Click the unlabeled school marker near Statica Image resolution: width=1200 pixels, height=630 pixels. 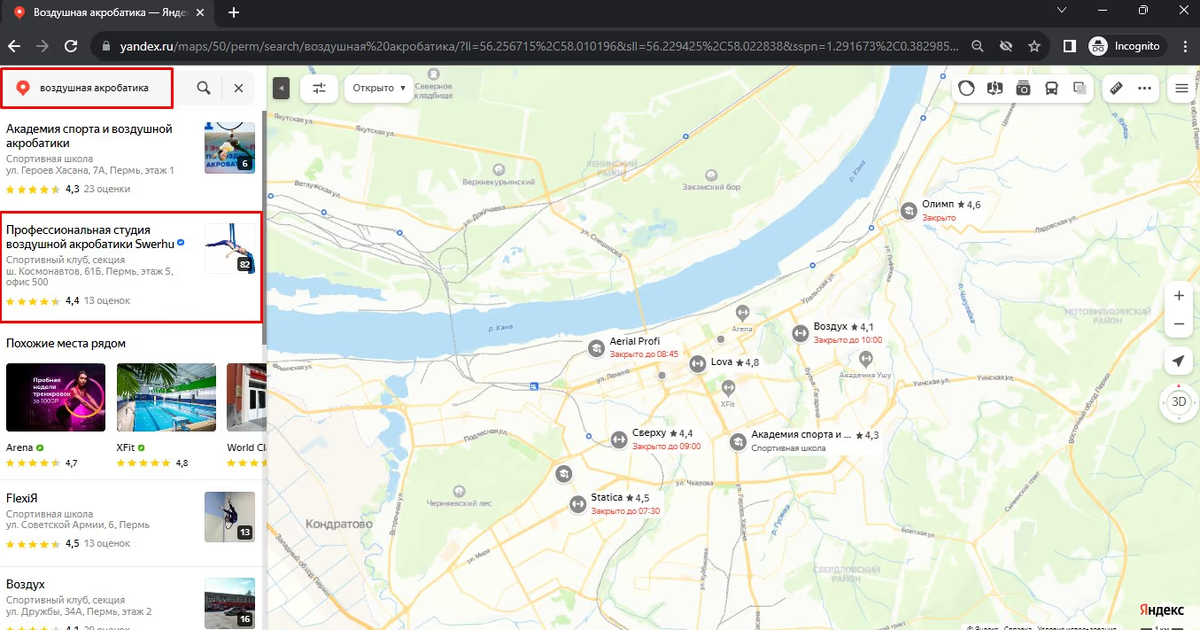point(563,474)
